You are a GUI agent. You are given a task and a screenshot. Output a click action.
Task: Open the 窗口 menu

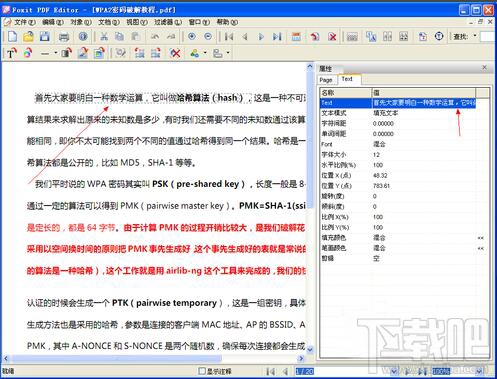pos(199,22)
